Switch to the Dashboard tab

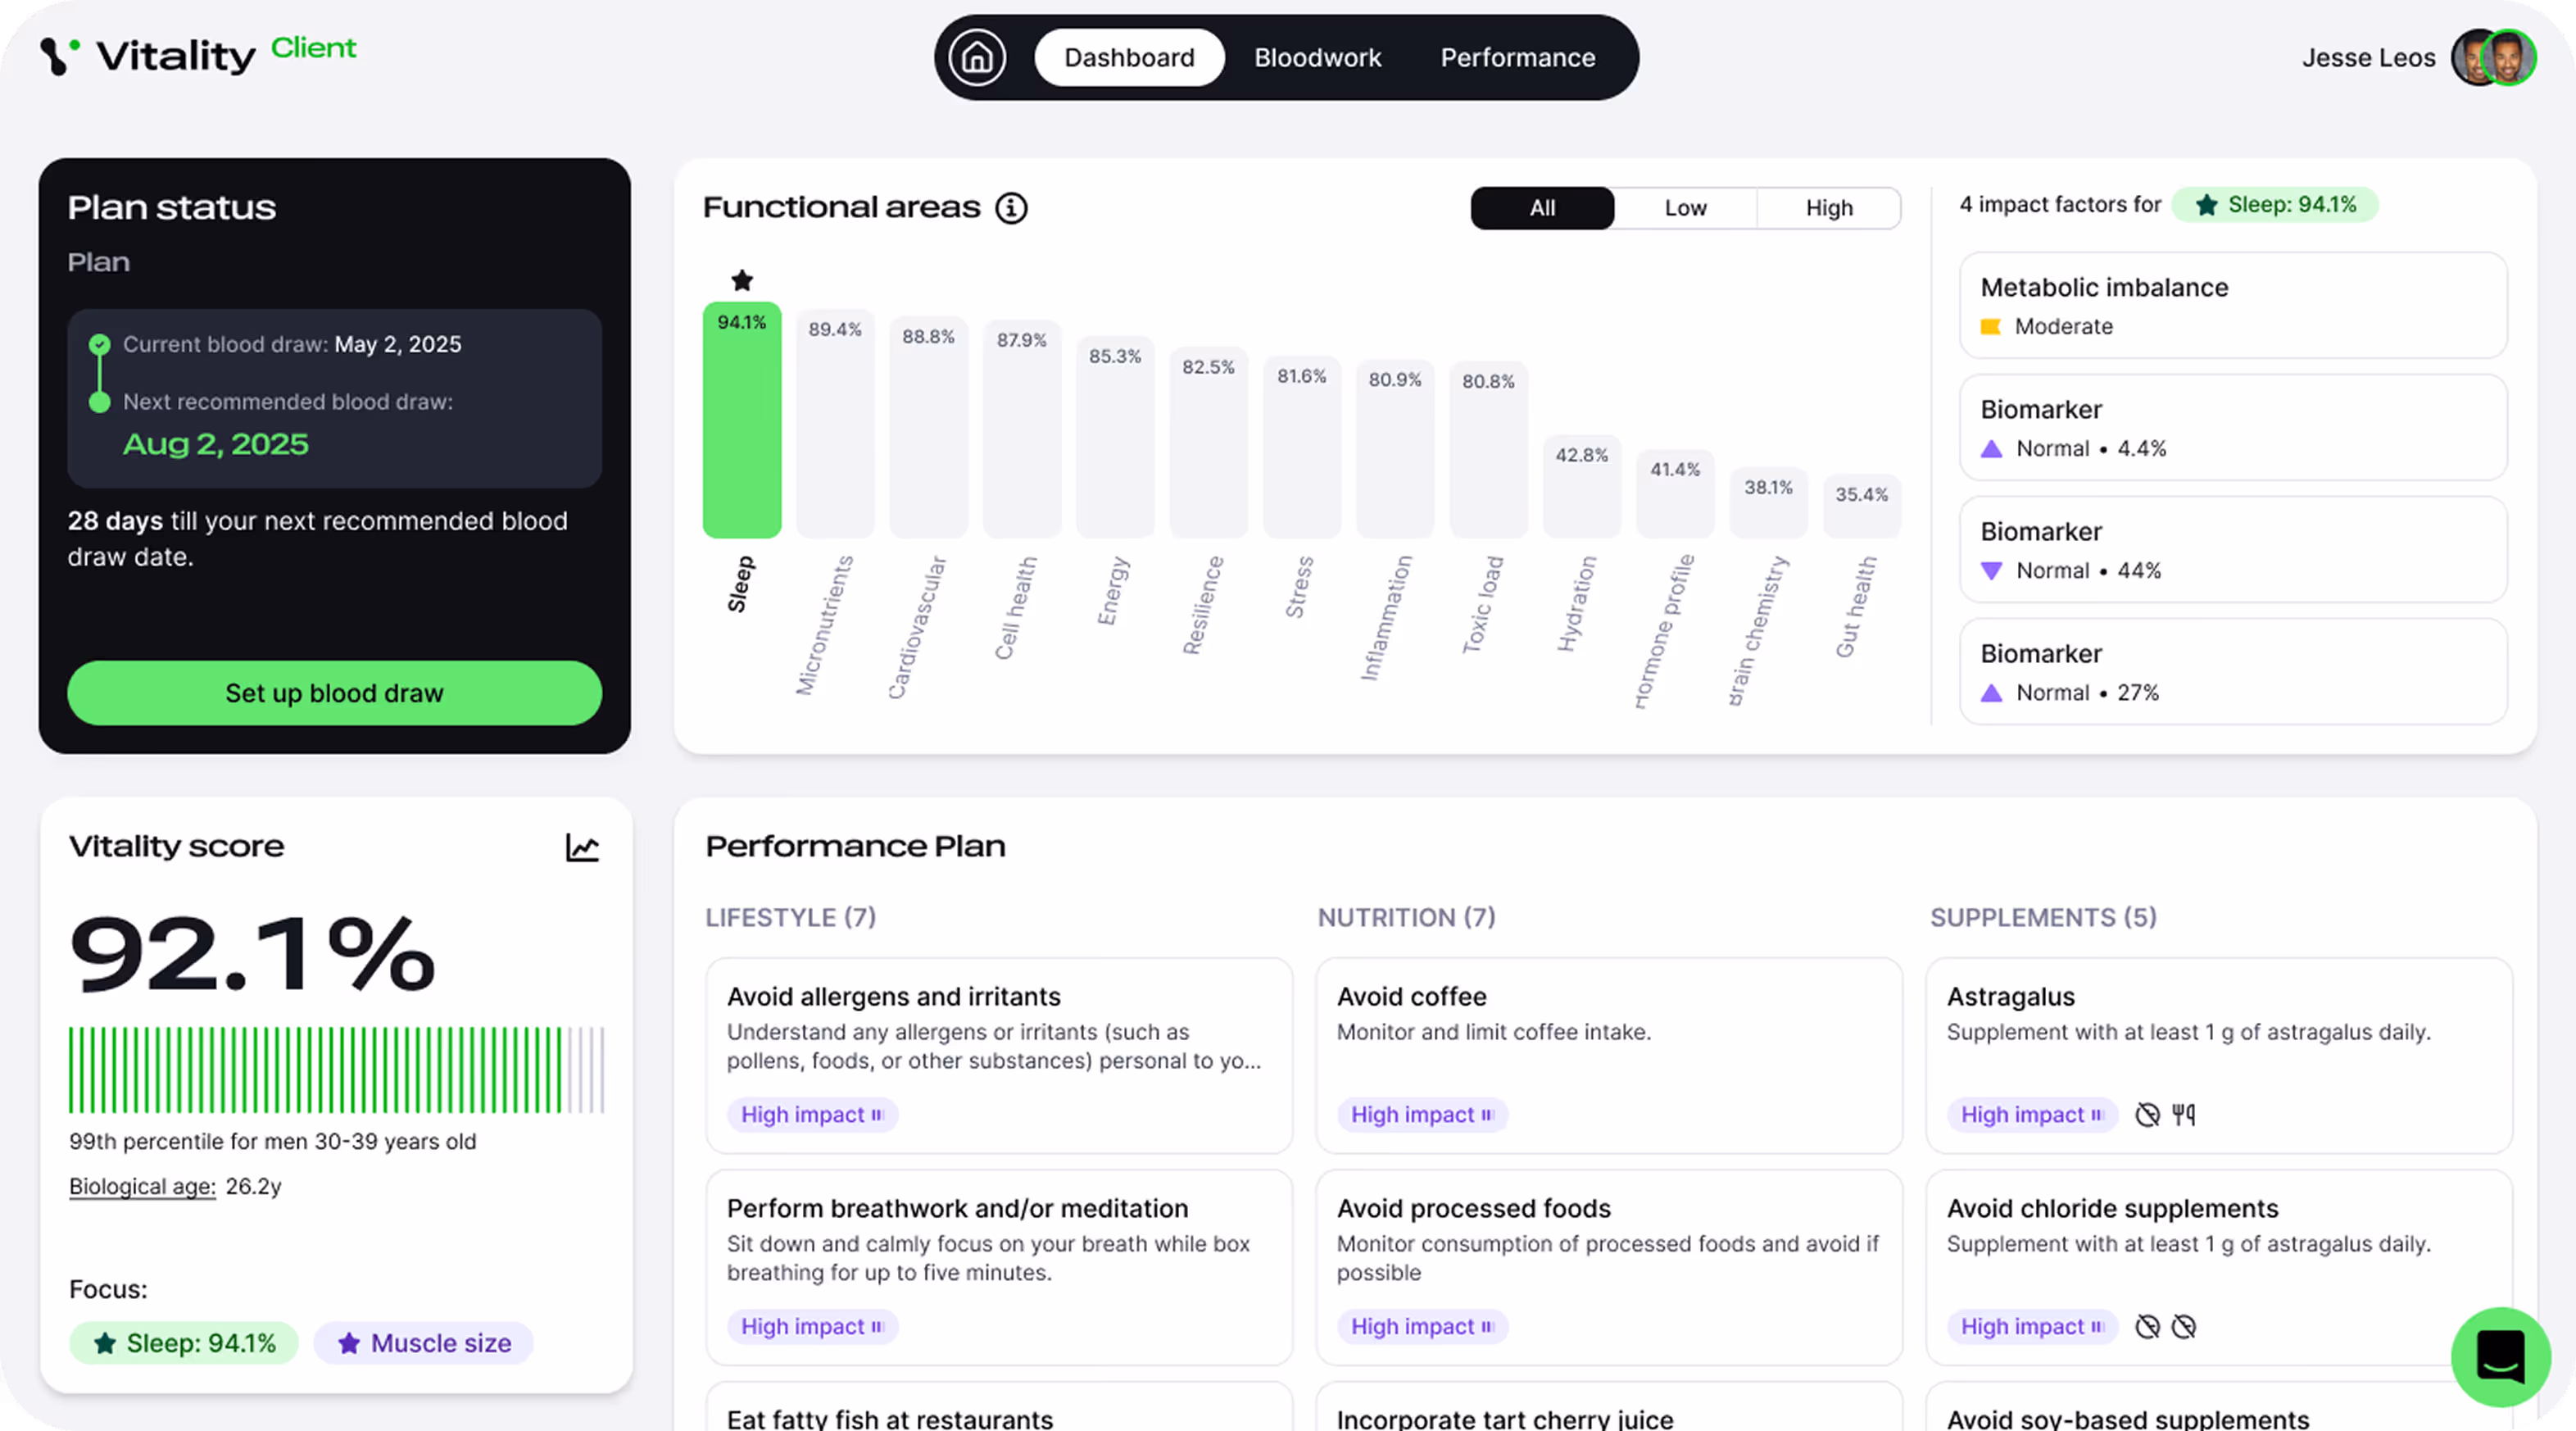pos(1129,57)
